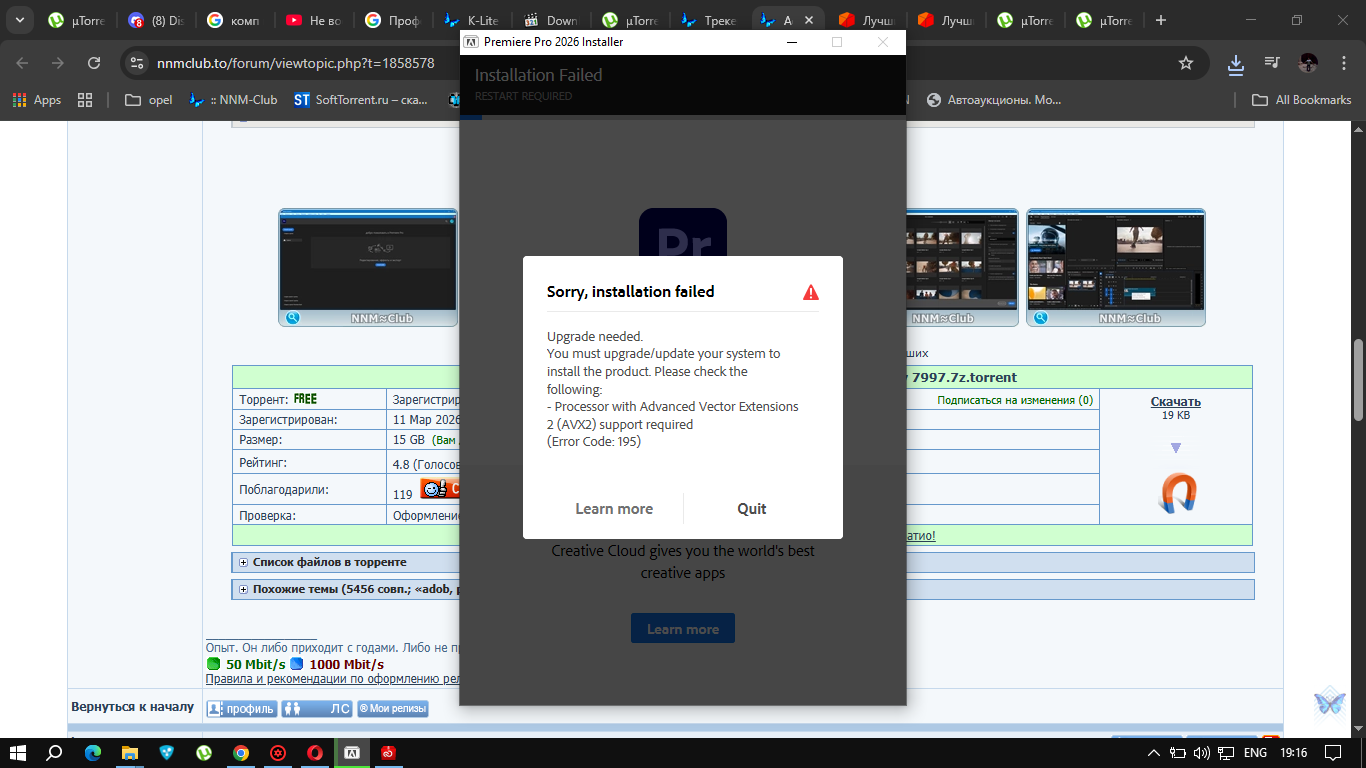Open the Windows notification center

1332,752
